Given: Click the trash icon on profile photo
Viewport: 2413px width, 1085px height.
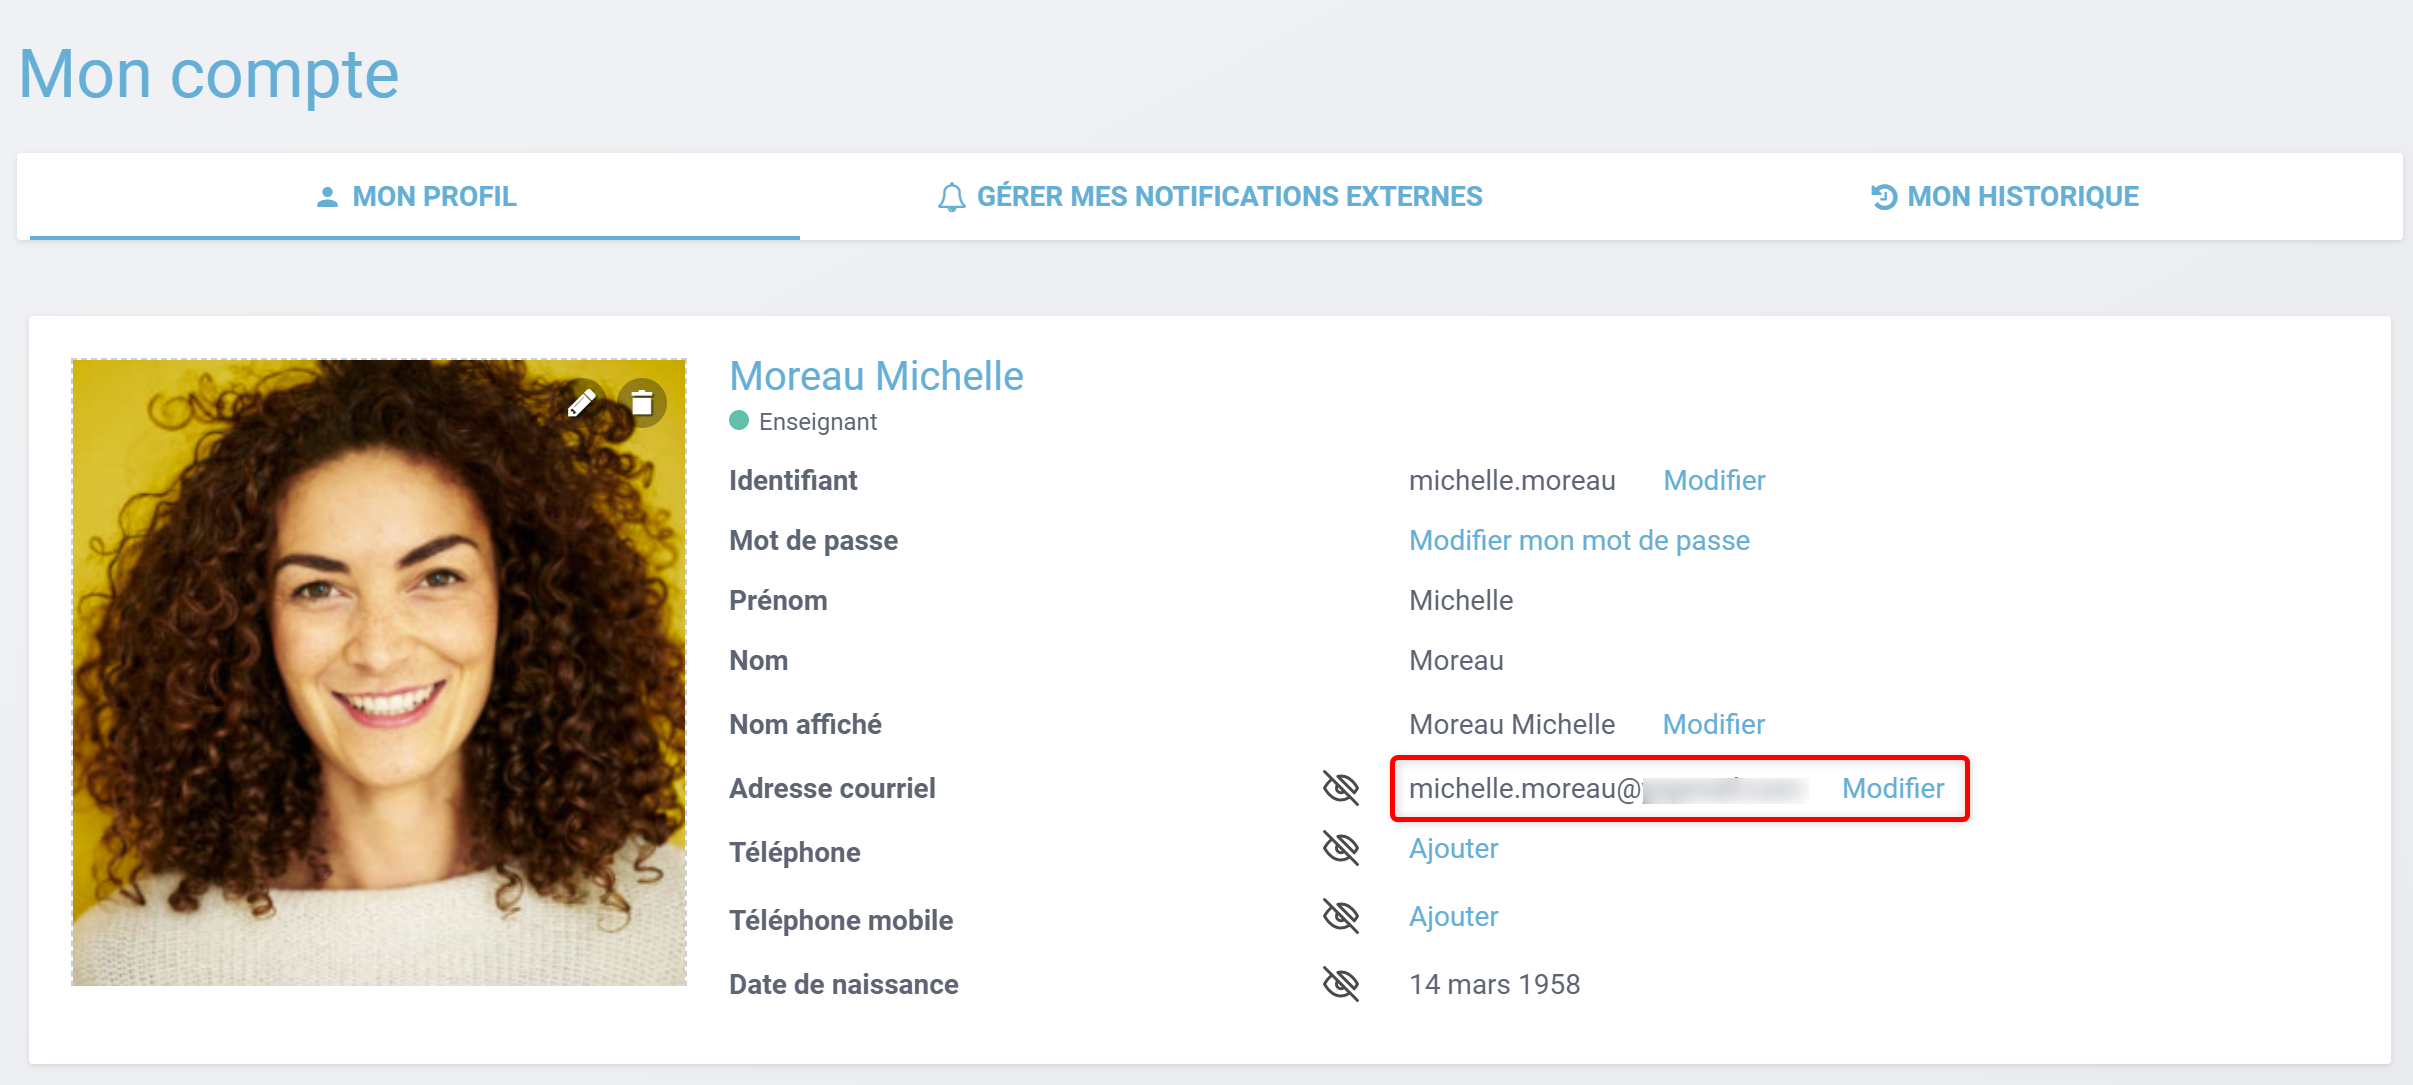Looking at the screenshot, I should tap(642, 403).
